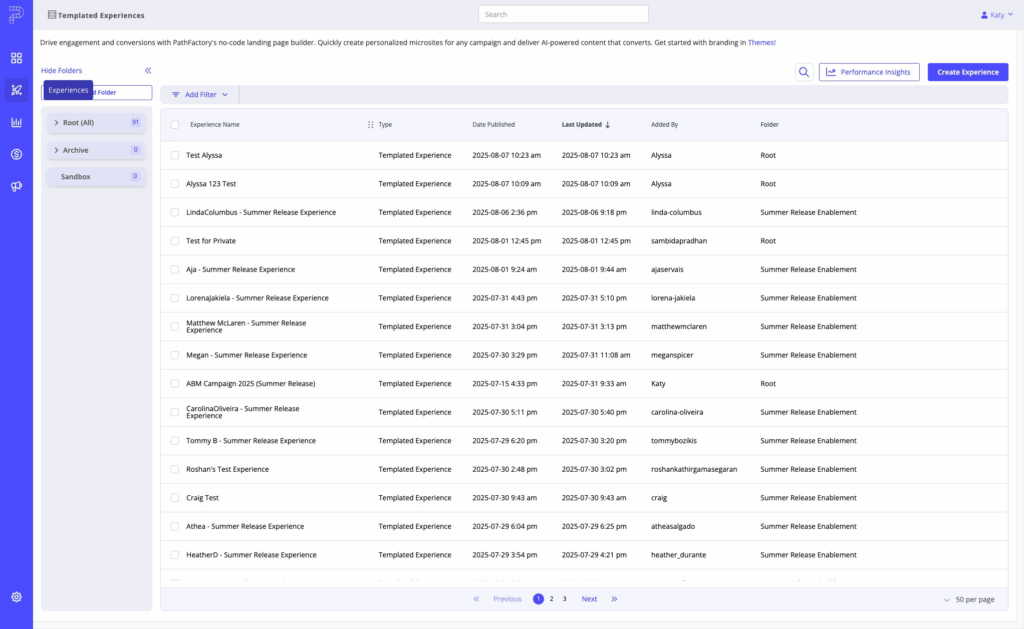Open the dashboard grid icon in sidebar
The height and width of the screenshot is (629, 1024).
click(16, 58)
